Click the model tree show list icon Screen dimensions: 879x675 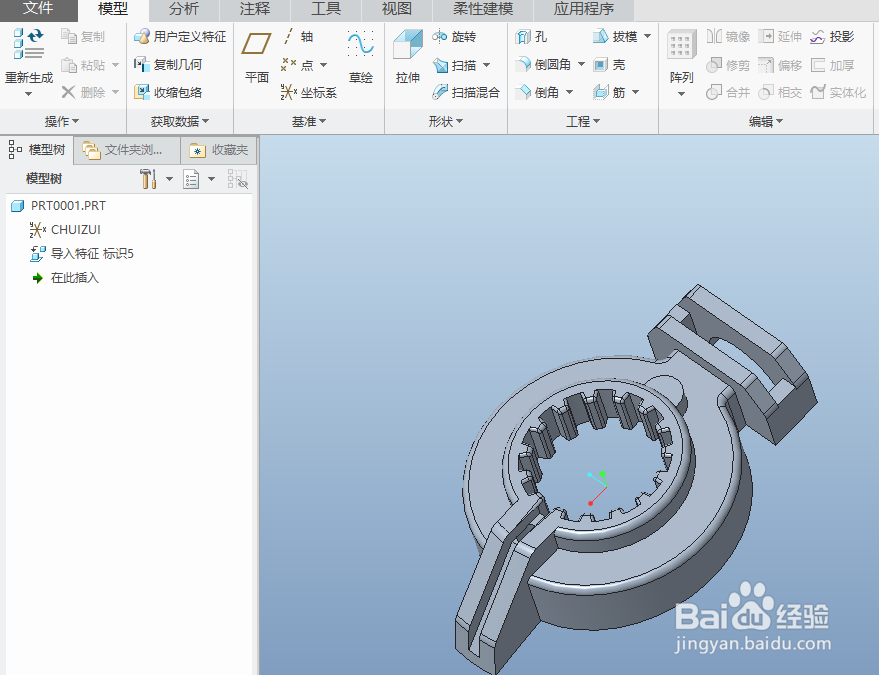191,179
